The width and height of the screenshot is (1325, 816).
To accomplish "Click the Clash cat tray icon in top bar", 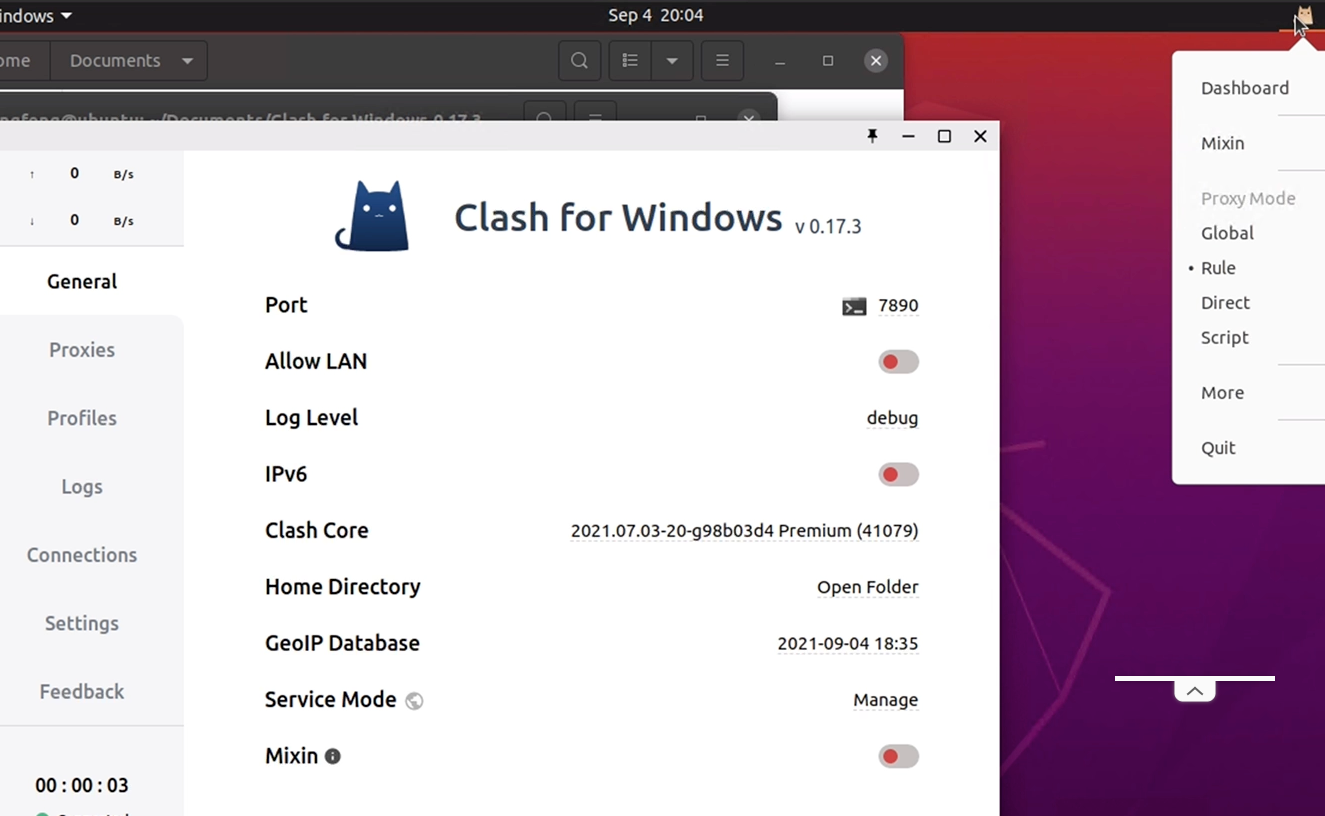I will click(x=1304, y=16).
